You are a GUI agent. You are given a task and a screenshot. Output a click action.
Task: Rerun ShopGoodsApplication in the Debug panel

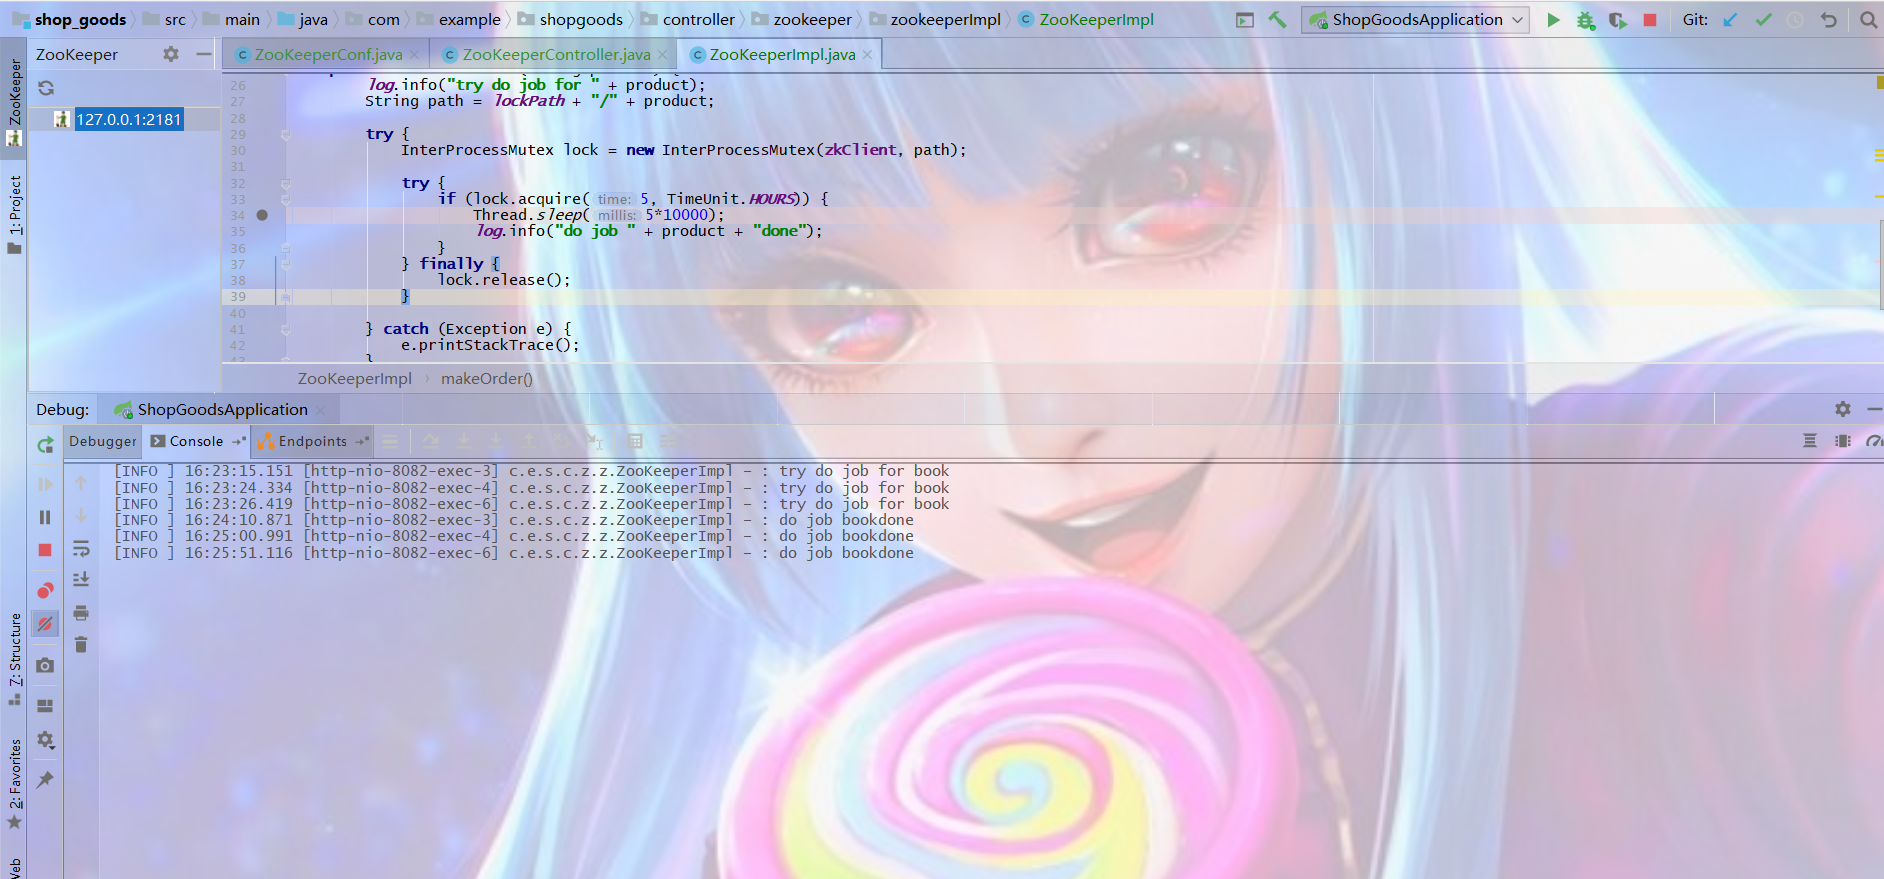pyautogui.click(x=45, y=445)
